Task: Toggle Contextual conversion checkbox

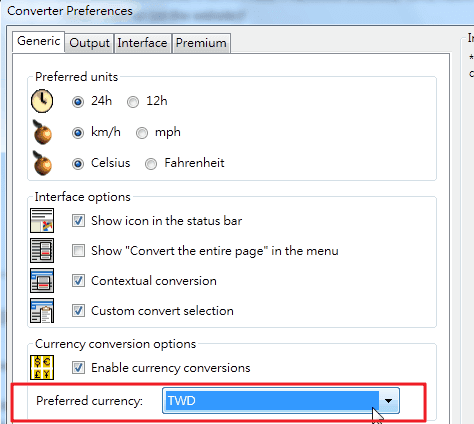Action: click(78, 280)
